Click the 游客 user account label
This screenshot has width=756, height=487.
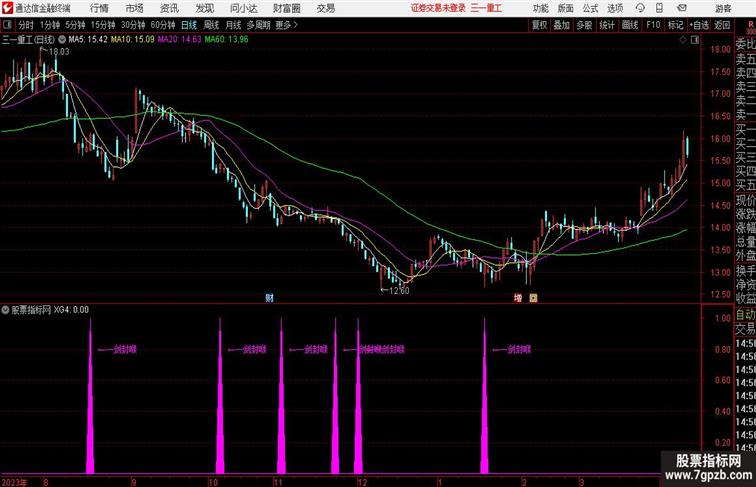(723, 8)
